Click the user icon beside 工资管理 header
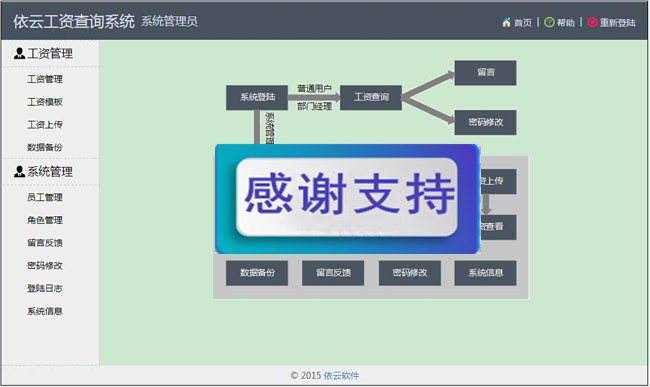 click(19, 53)
